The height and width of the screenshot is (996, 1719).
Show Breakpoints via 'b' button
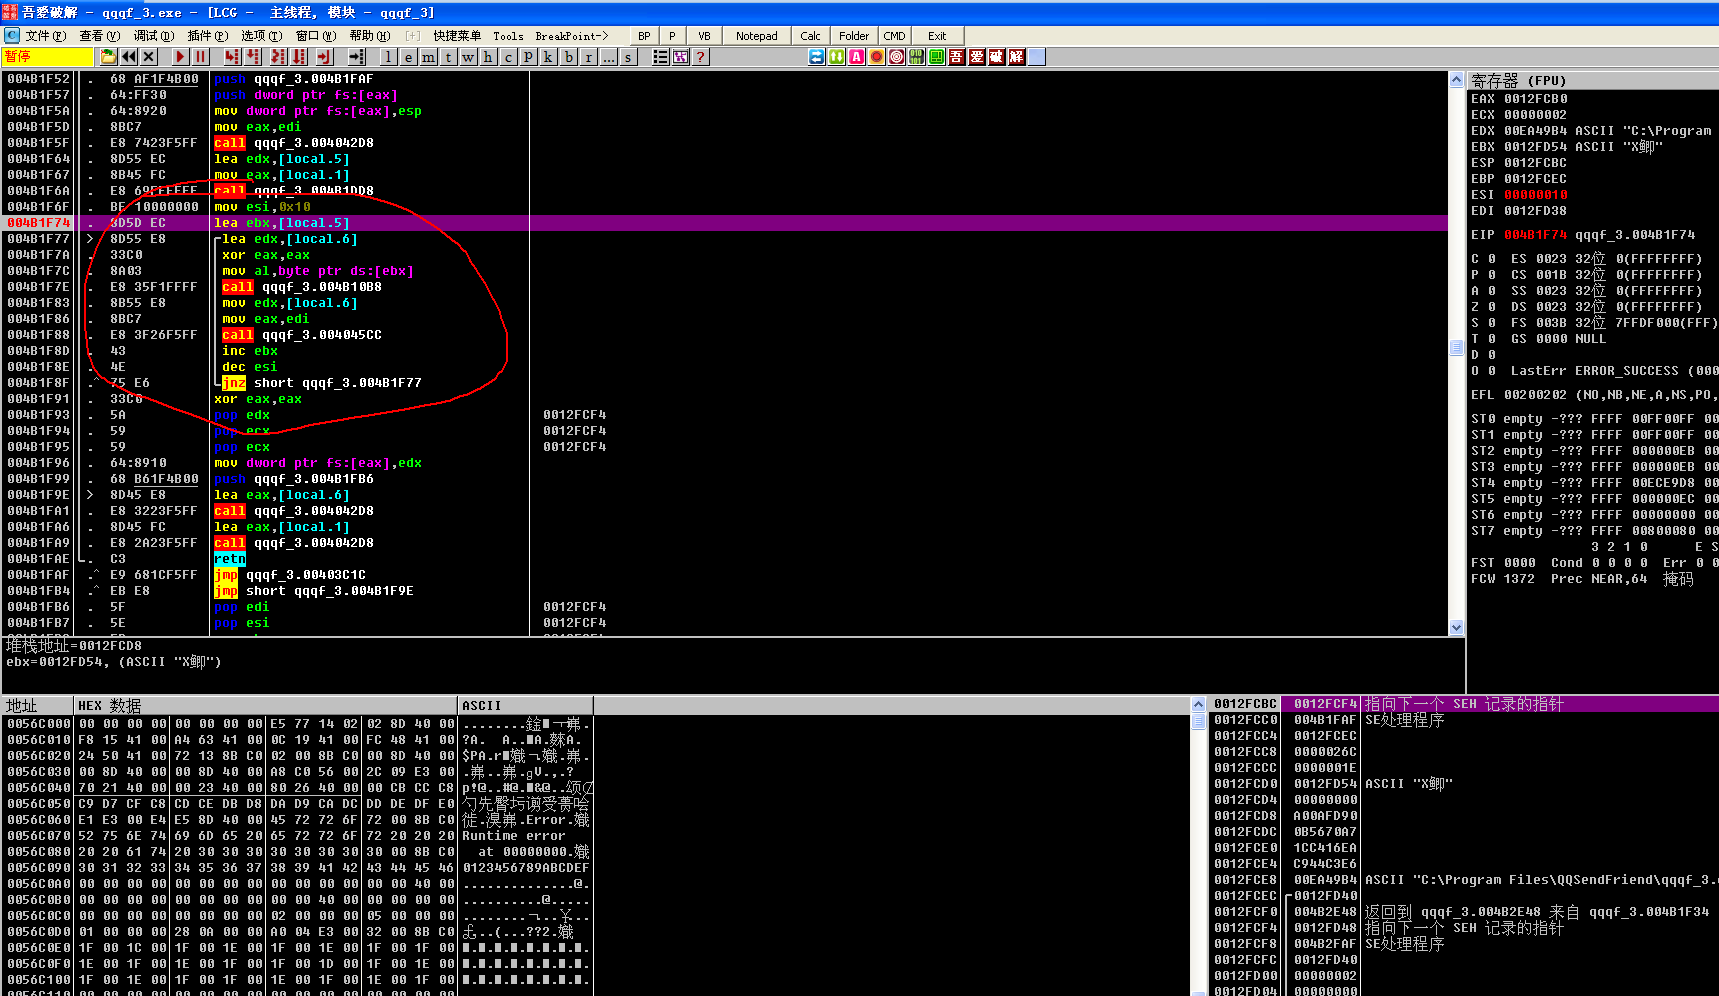(x=569, y=57)
